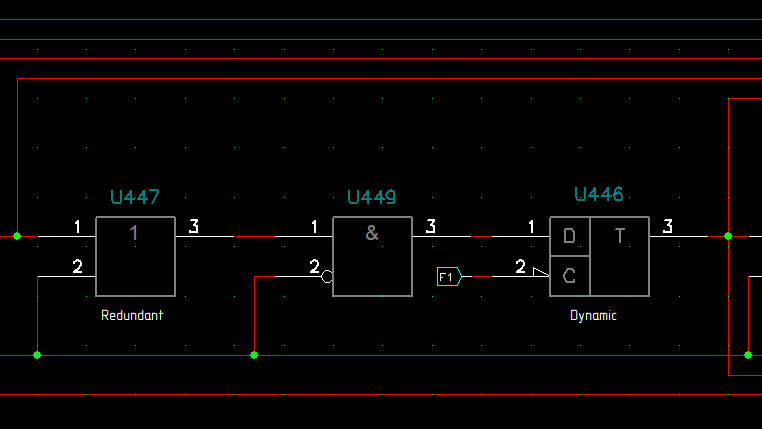Click the U446 reference designator label
Viewport: 762px width, 429px height.
pyautogui.click(x=599, y=194)
